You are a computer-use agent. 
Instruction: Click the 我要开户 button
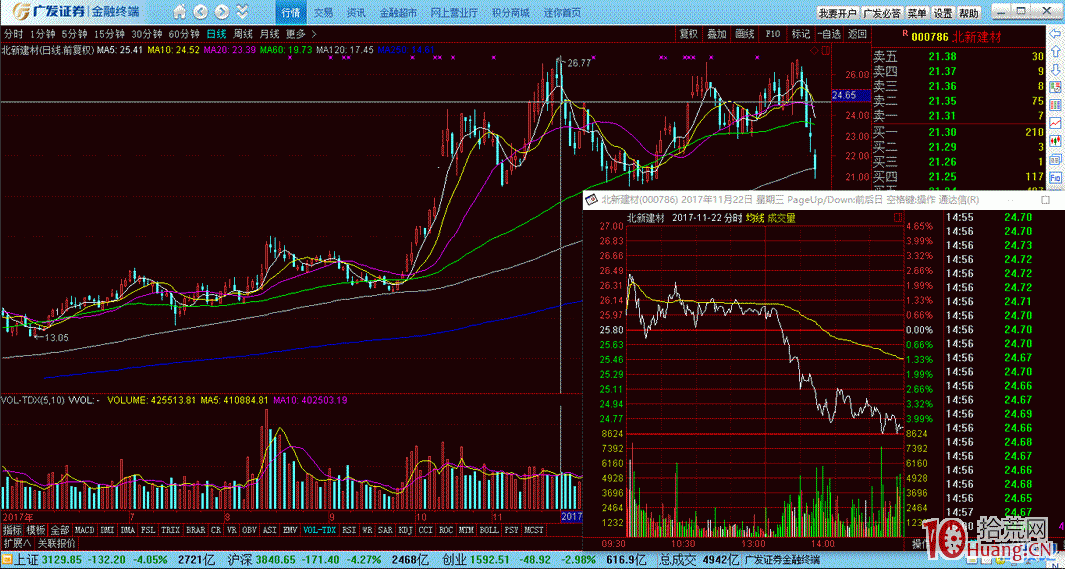coord(837,13)
